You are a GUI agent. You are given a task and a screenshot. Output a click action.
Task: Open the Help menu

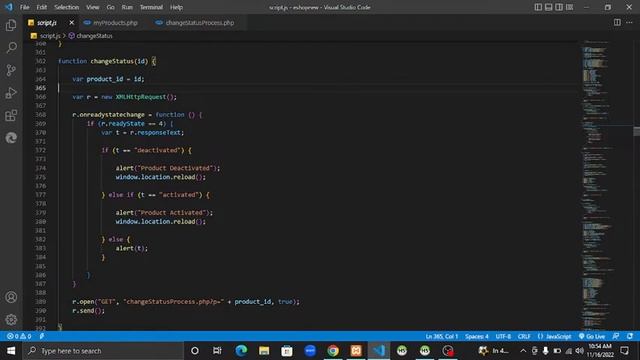click(x=176, y=7)
